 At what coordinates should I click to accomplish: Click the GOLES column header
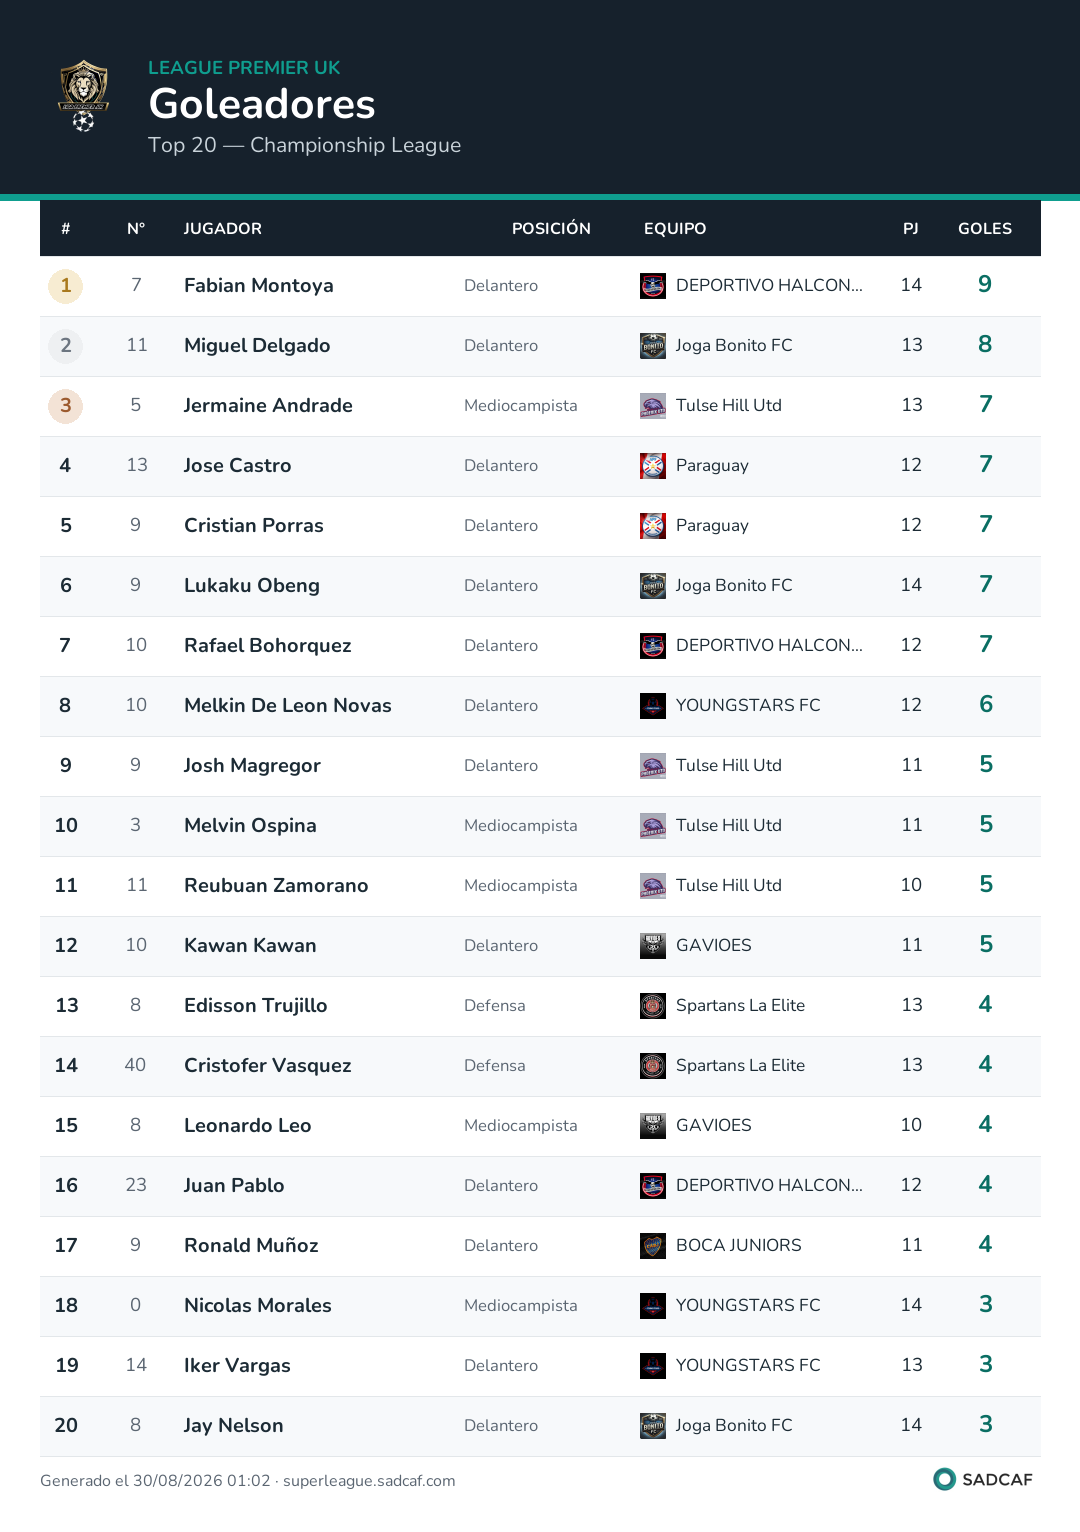tap(985, 229)
